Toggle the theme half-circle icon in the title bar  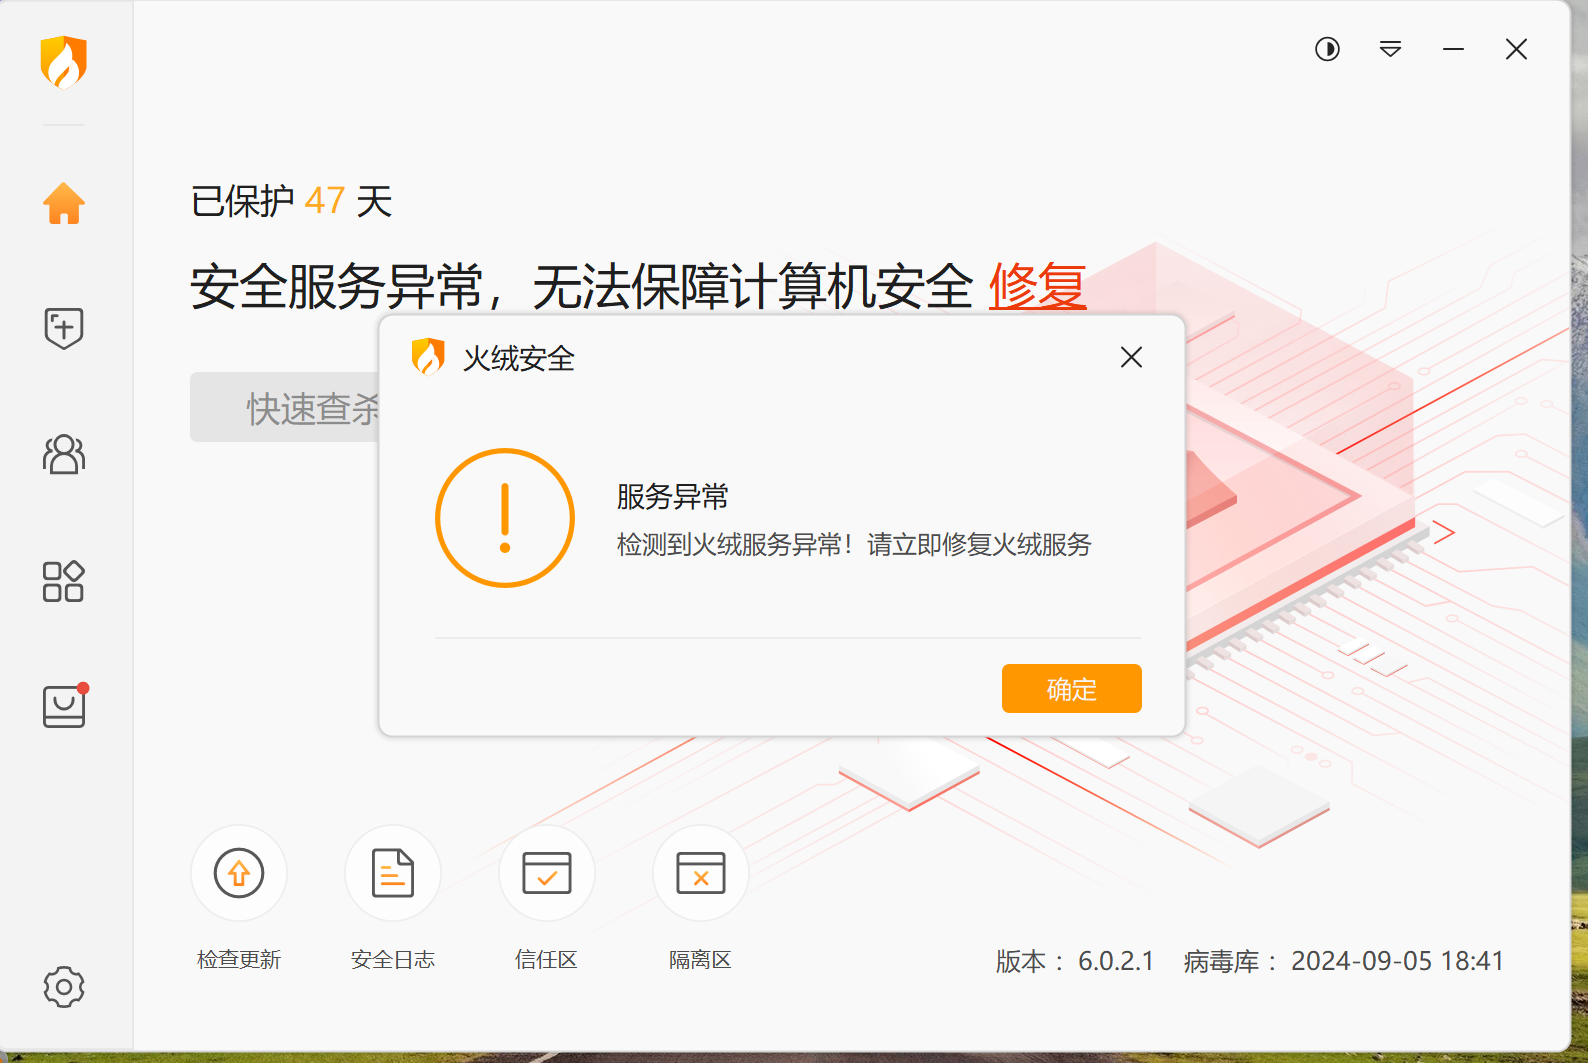pyautogui.click(x=1327, y=49)
